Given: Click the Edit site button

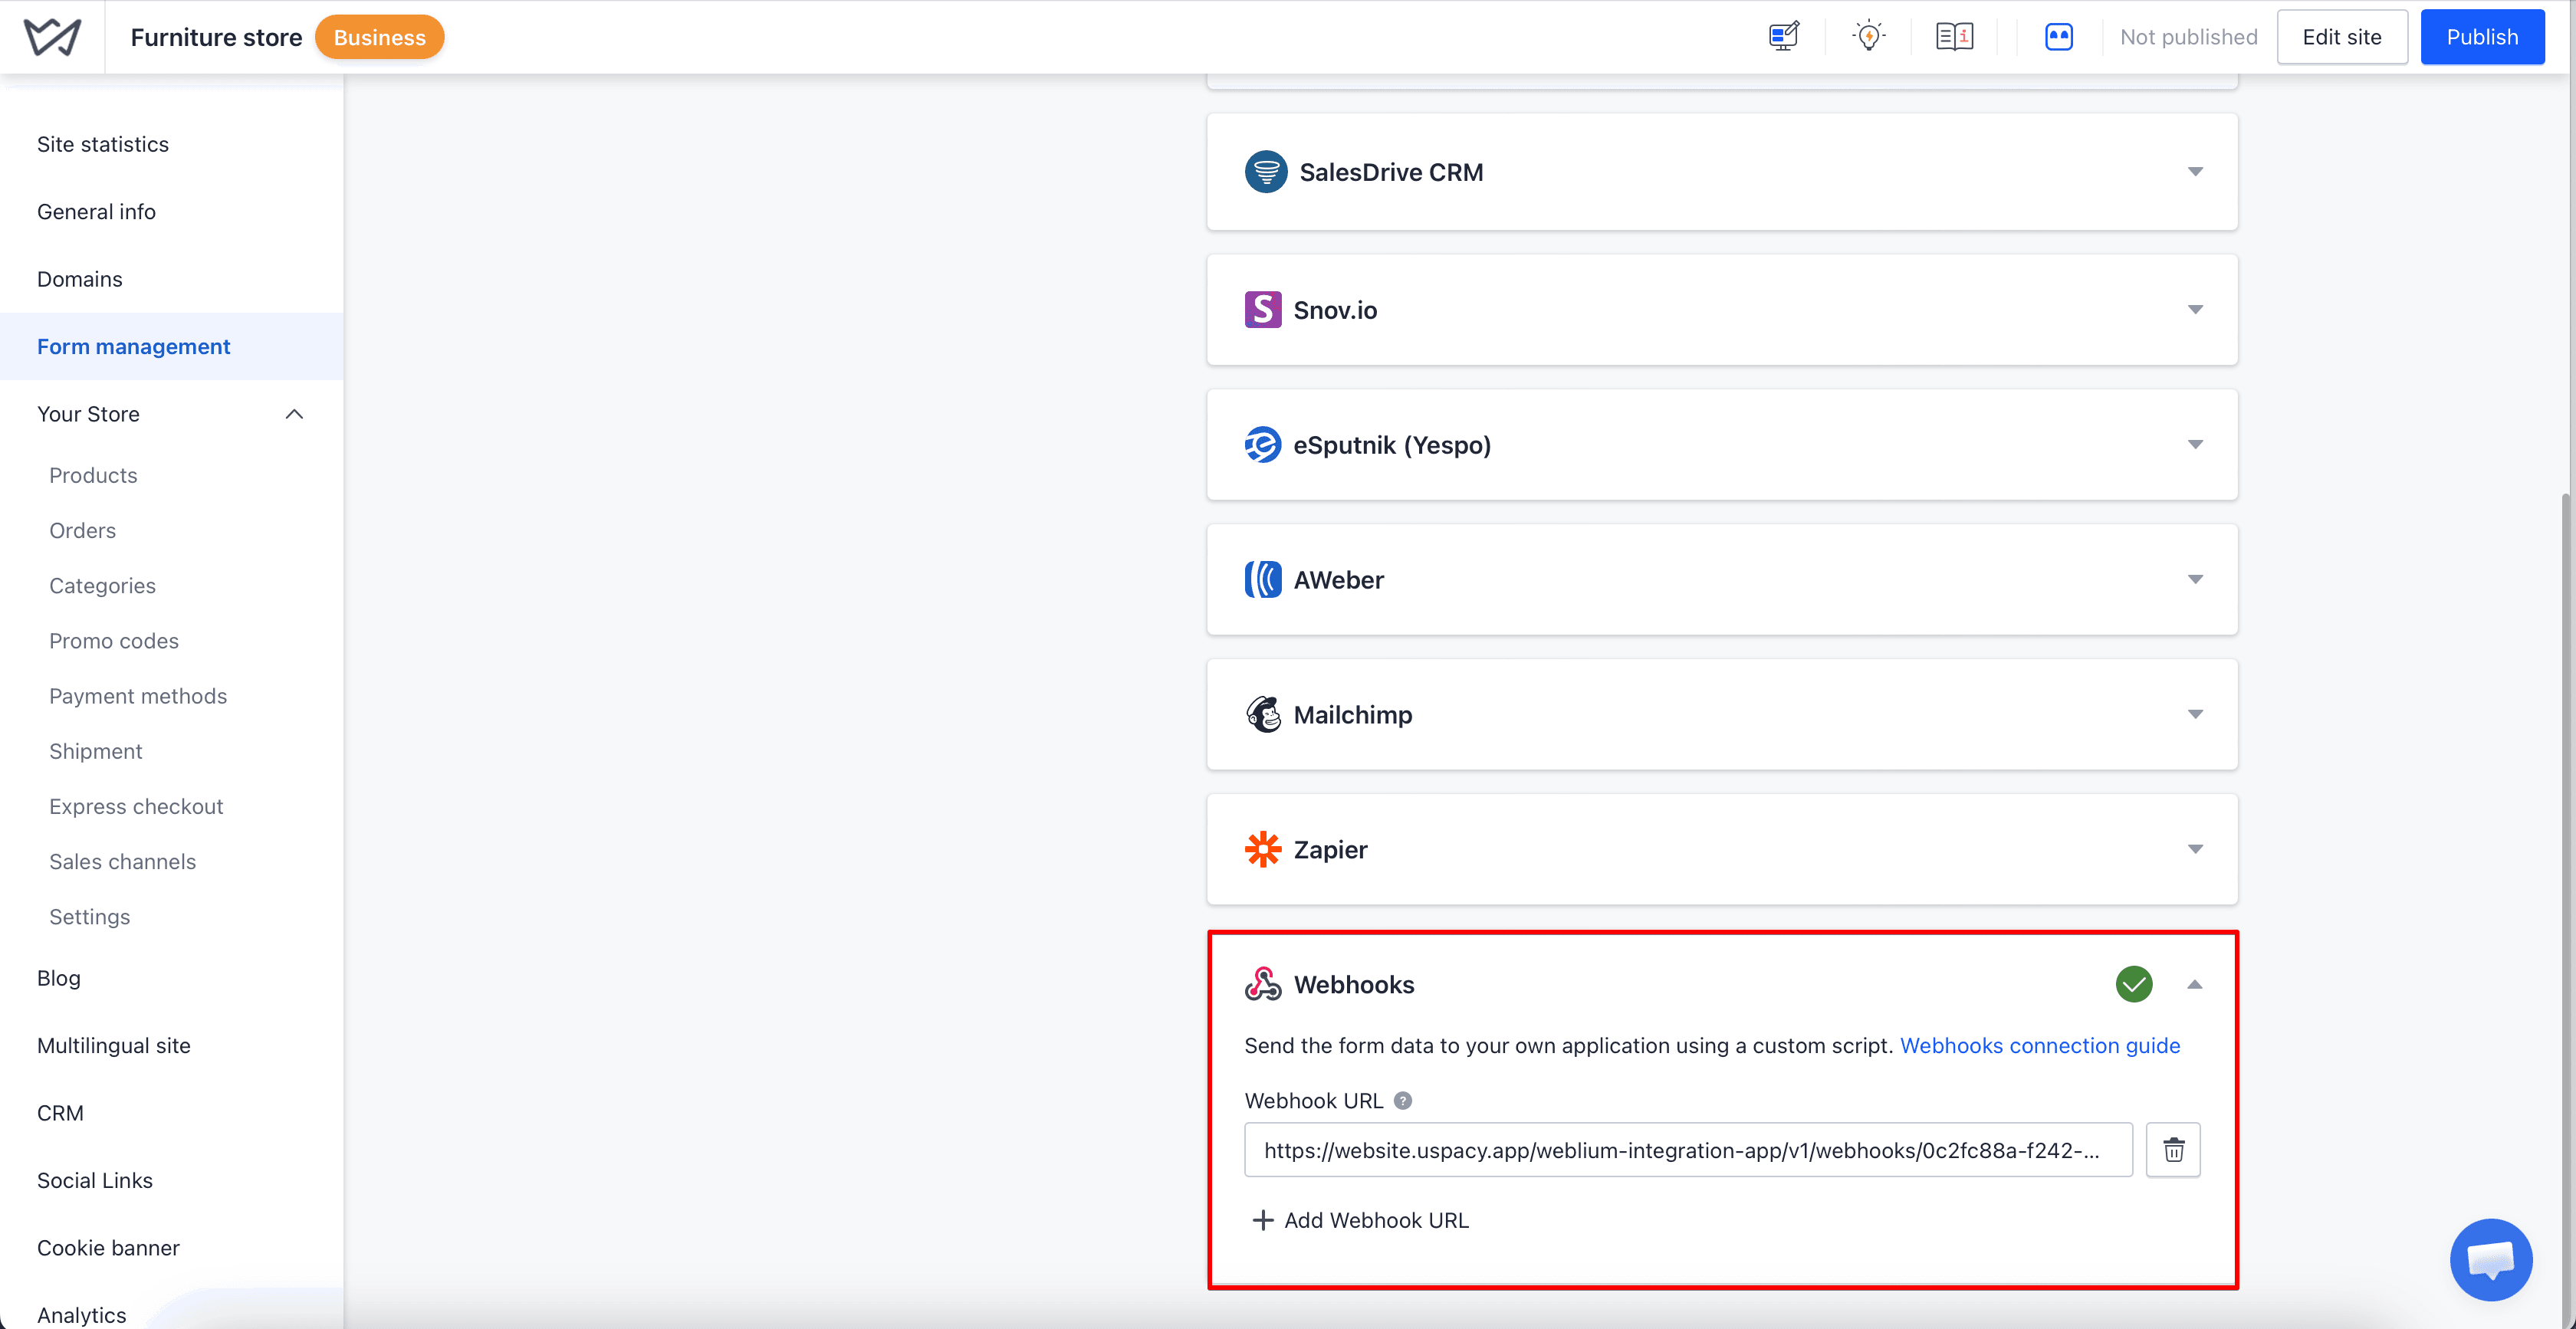Looking at the screenshot, I should click(2342, 37).
